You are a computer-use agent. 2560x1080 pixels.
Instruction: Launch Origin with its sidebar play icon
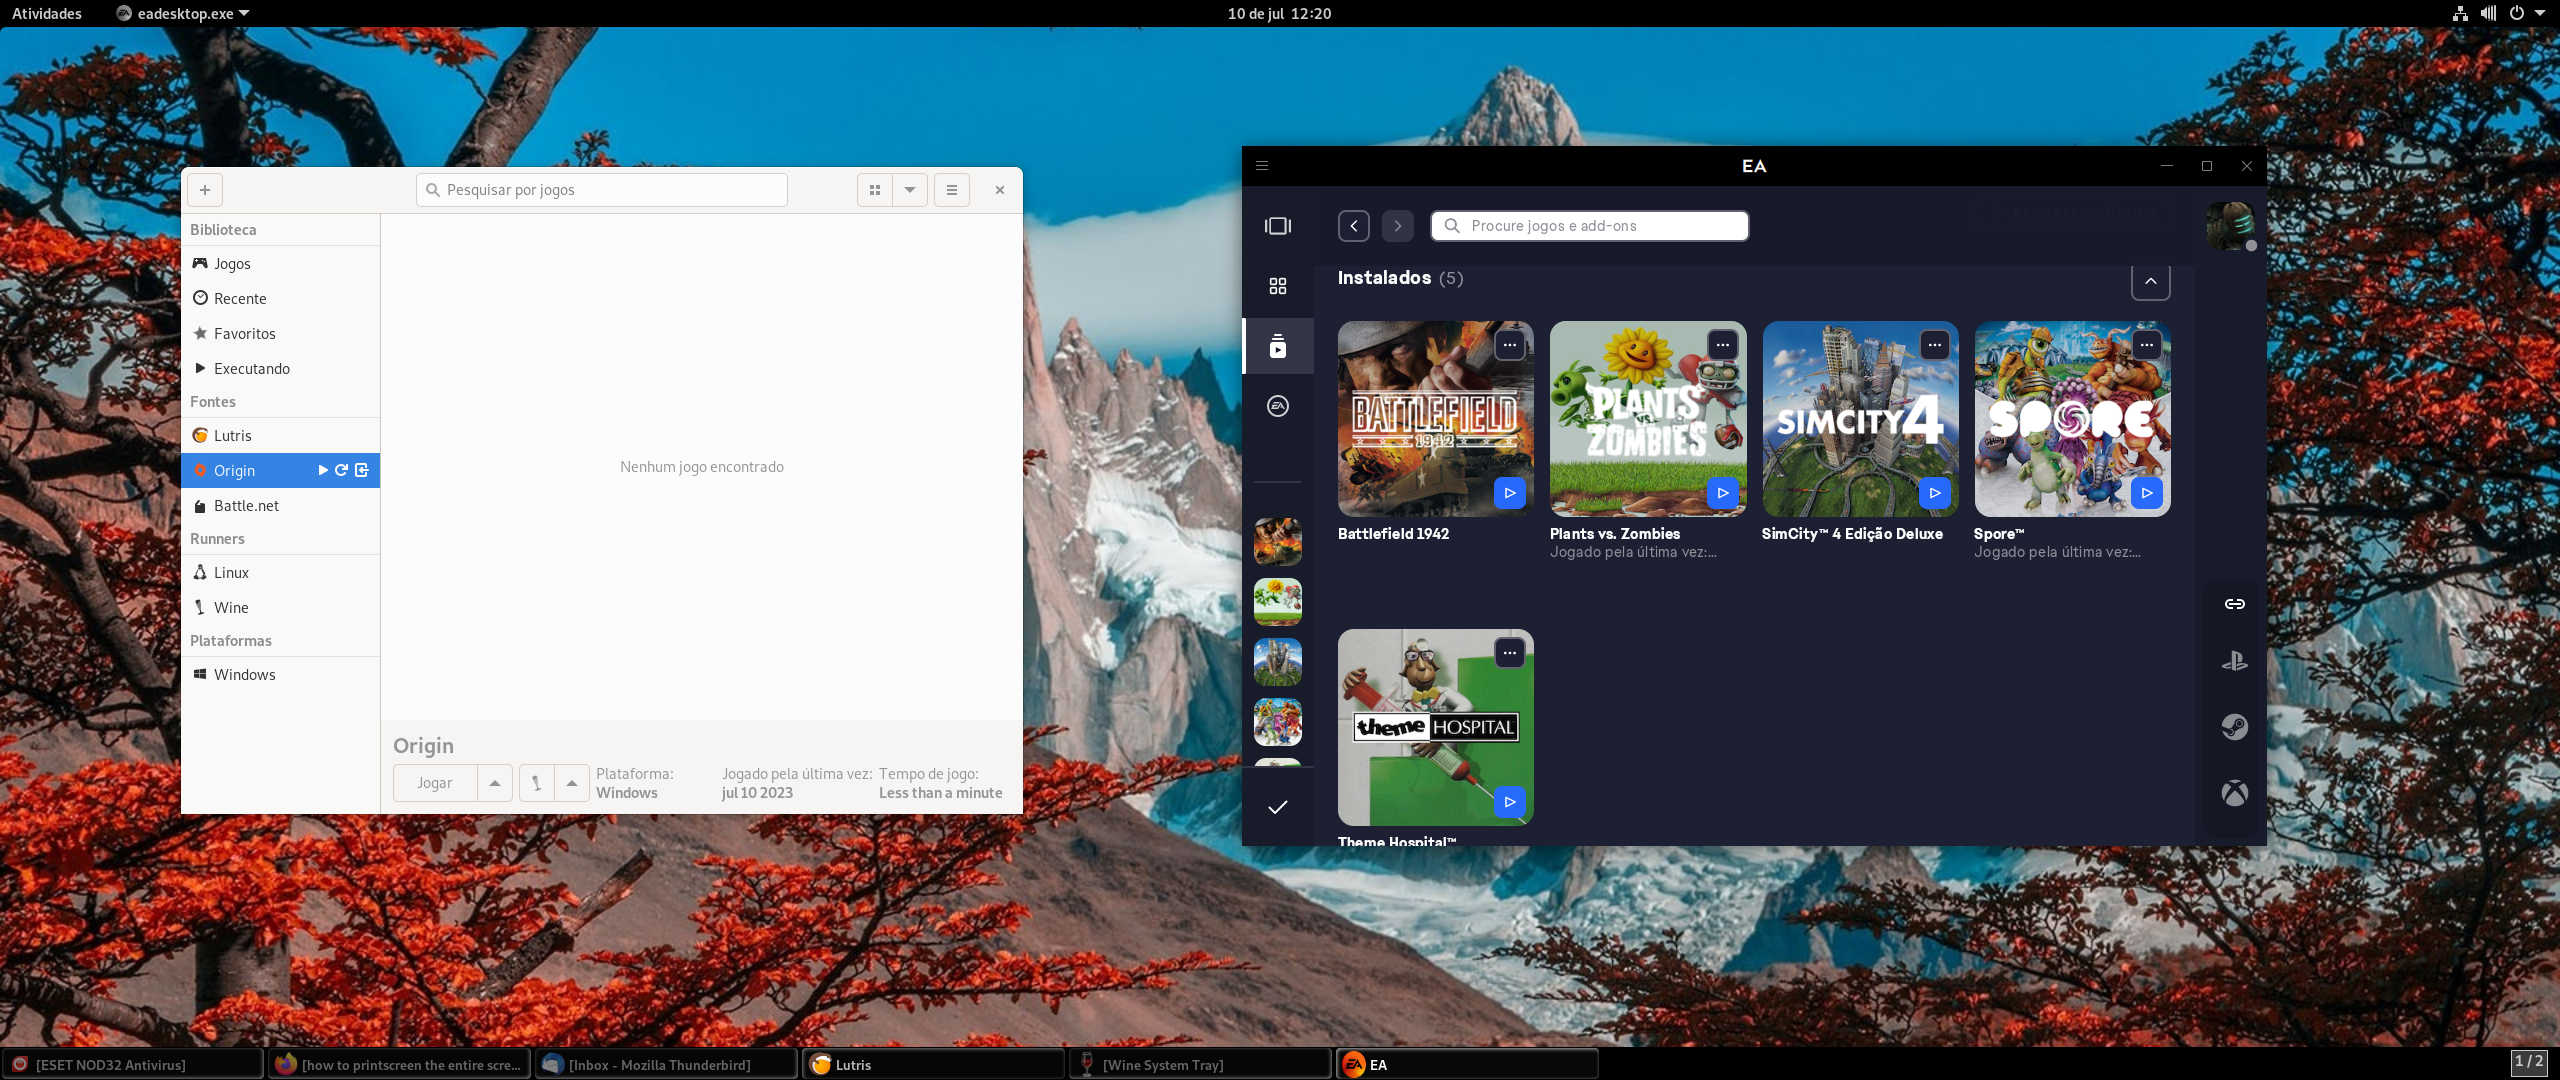point(322,470)
